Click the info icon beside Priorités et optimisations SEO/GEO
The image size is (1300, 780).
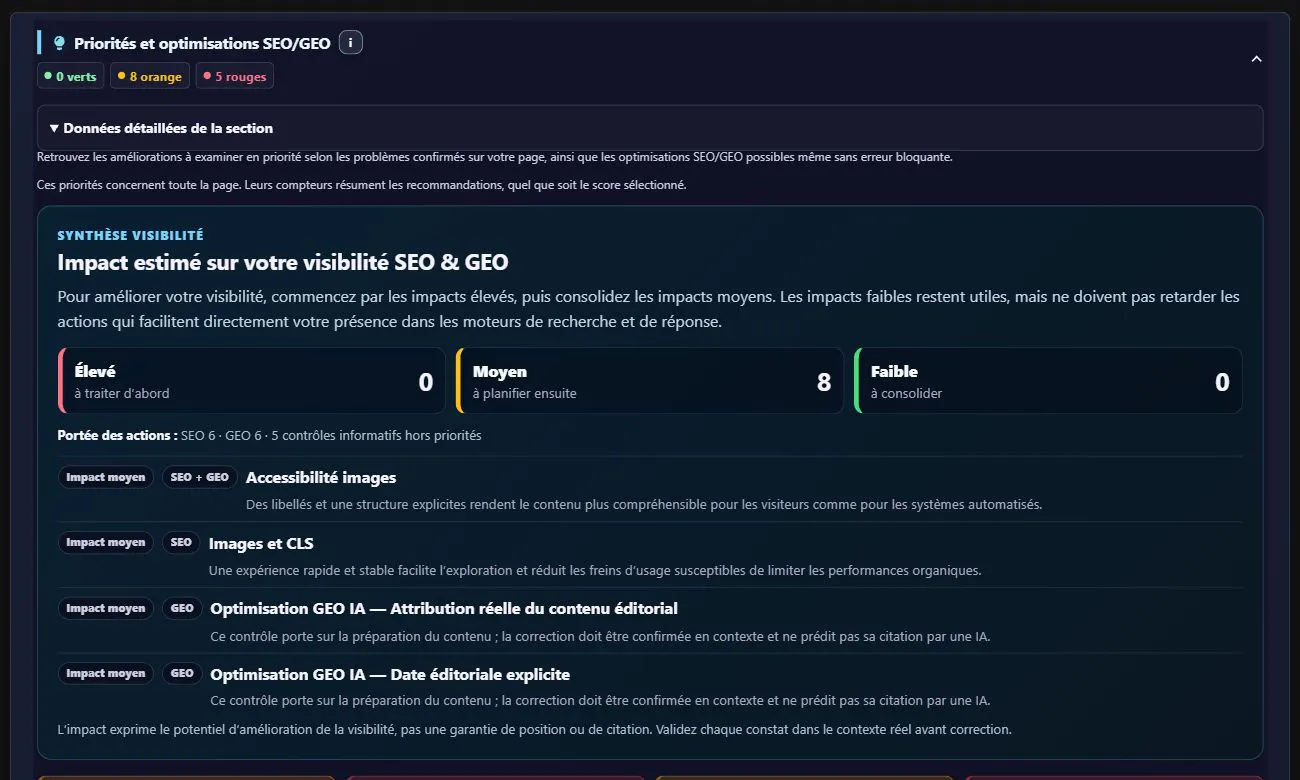click(x=350, y=43)
